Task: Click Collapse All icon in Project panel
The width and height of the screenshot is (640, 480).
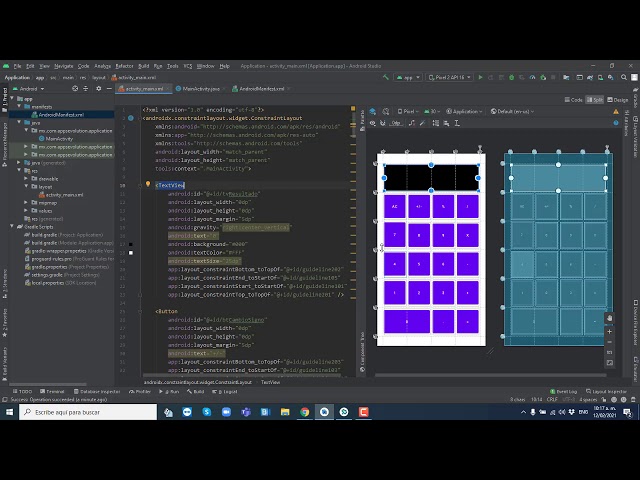Action: click(x=85, y=89)
